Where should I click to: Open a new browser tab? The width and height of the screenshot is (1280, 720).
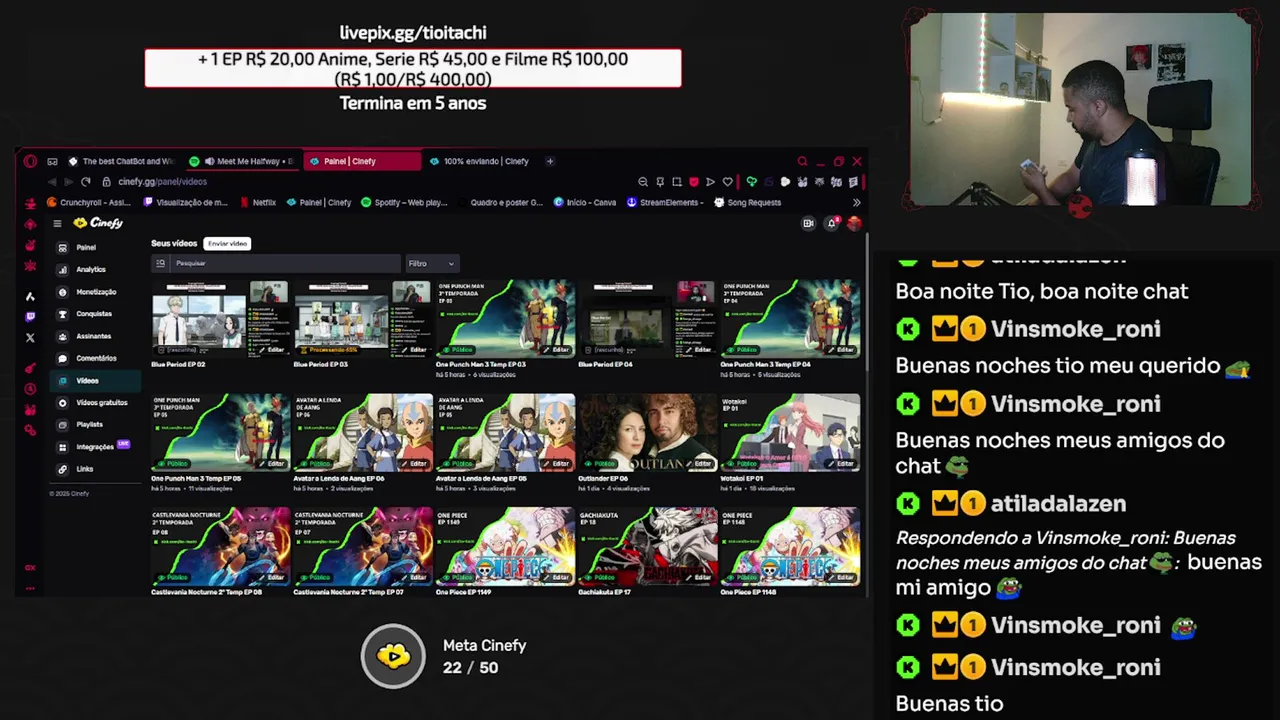pos(549,161)
